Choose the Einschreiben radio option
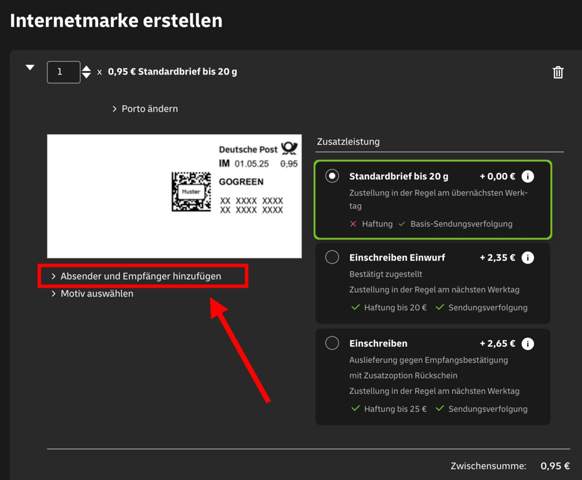The width and height of the screenshot is (582, 480). pos(332,343)
